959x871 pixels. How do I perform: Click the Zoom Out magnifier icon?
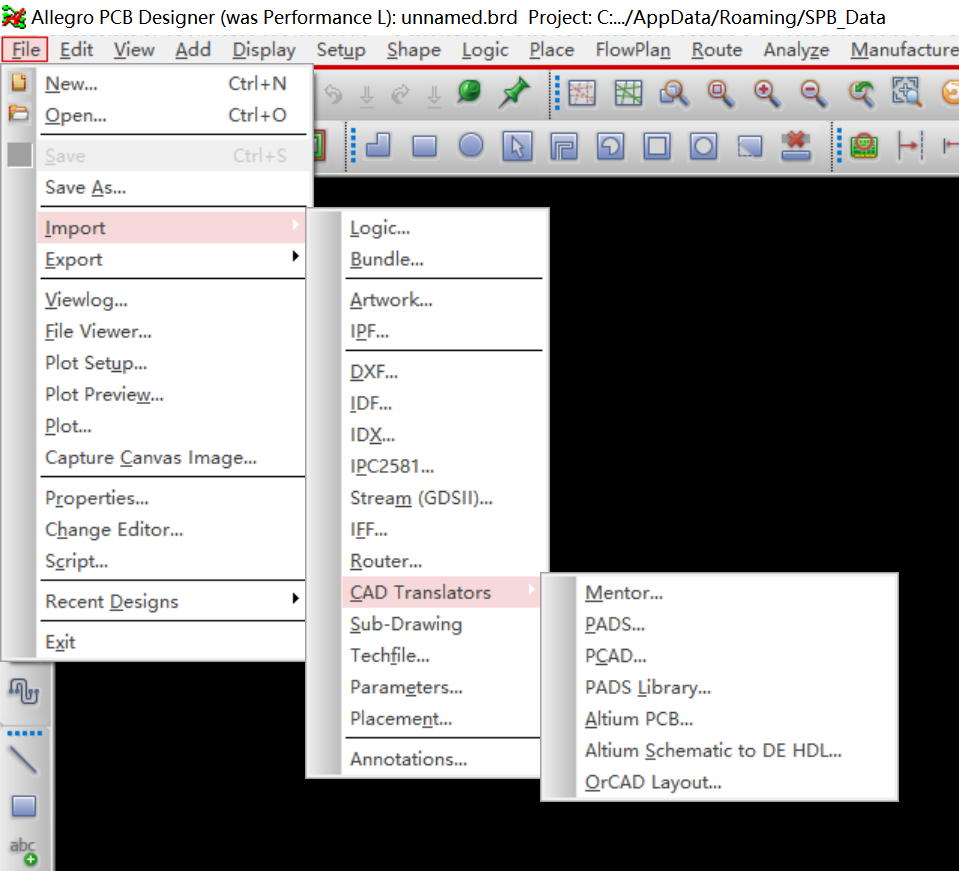[813, 94]
